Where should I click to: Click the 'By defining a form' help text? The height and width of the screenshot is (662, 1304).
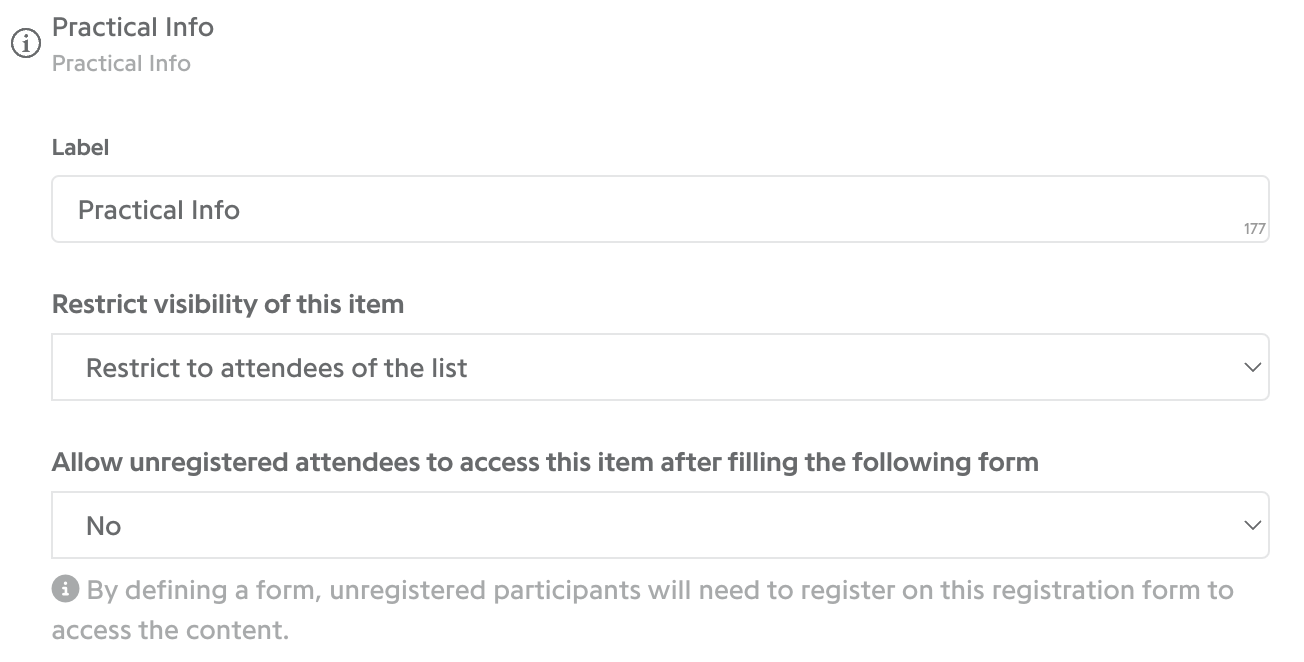(x=660, y=590)
